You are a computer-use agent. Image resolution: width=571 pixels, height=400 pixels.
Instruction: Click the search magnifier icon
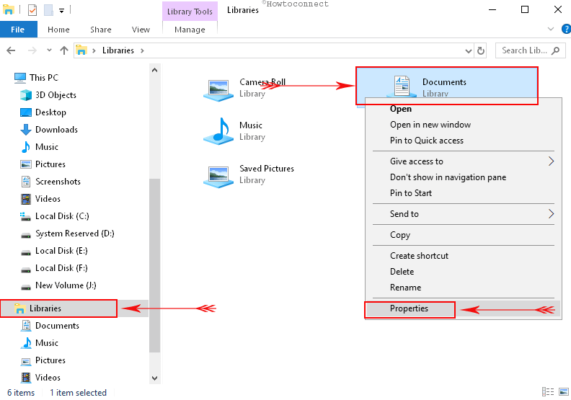coord(556,50)
